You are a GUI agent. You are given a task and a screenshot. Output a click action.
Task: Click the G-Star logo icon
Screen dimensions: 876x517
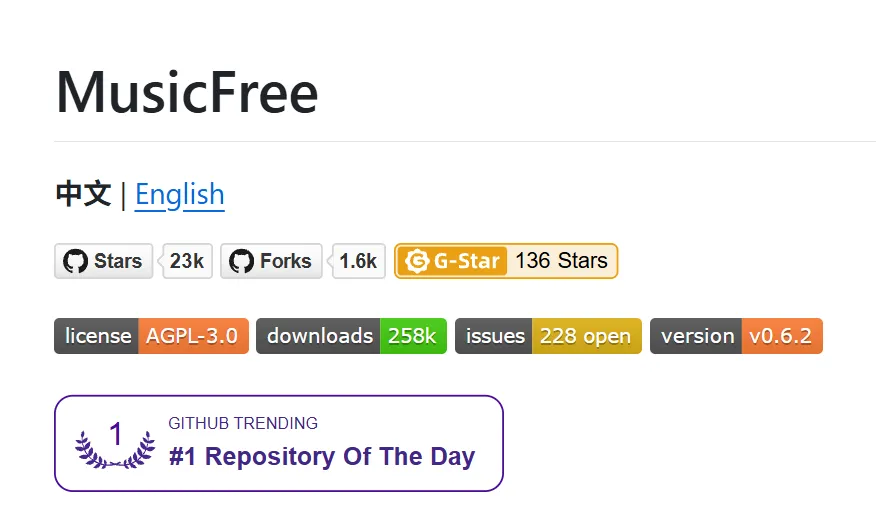(x=416, y=262)
